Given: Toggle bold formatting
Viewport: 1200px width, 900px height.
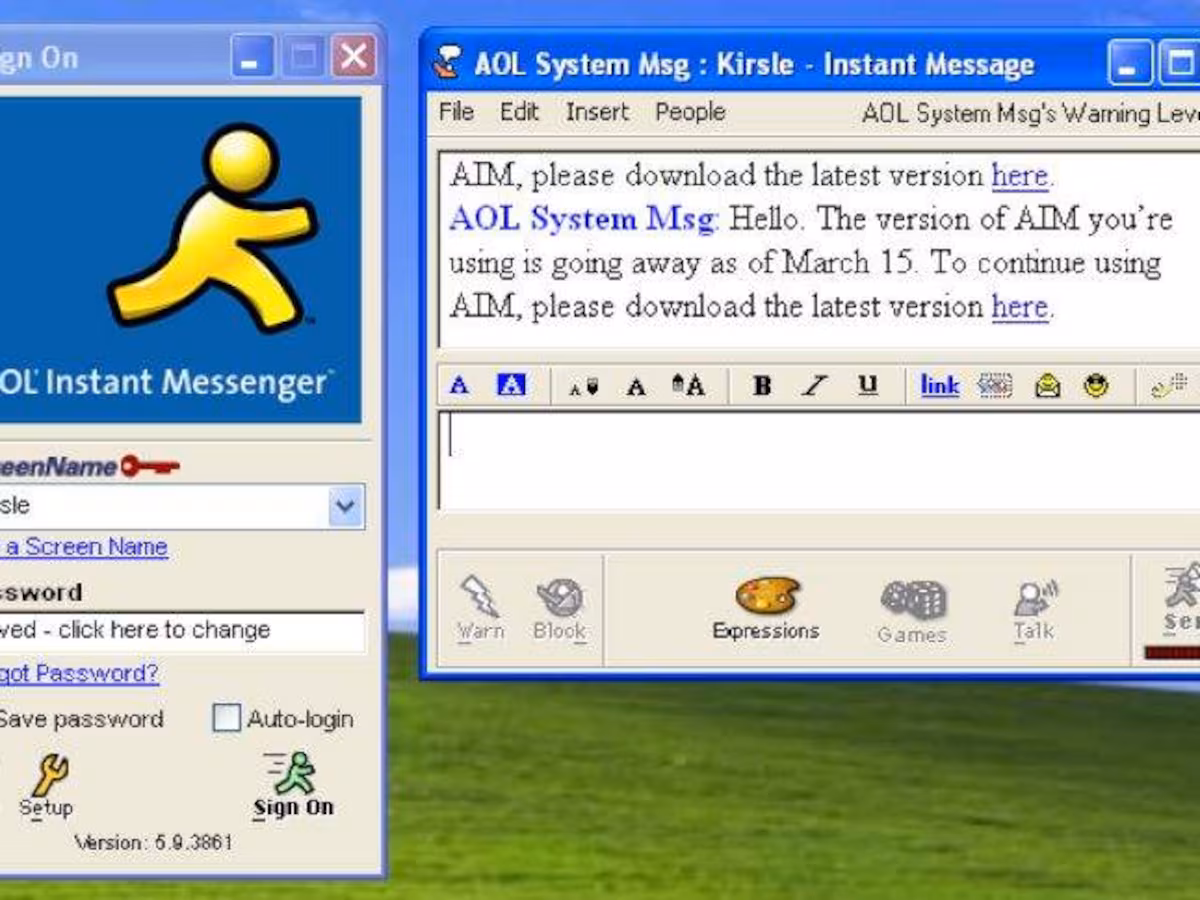Looking at the screenshot, I should (x=762, y=385).
